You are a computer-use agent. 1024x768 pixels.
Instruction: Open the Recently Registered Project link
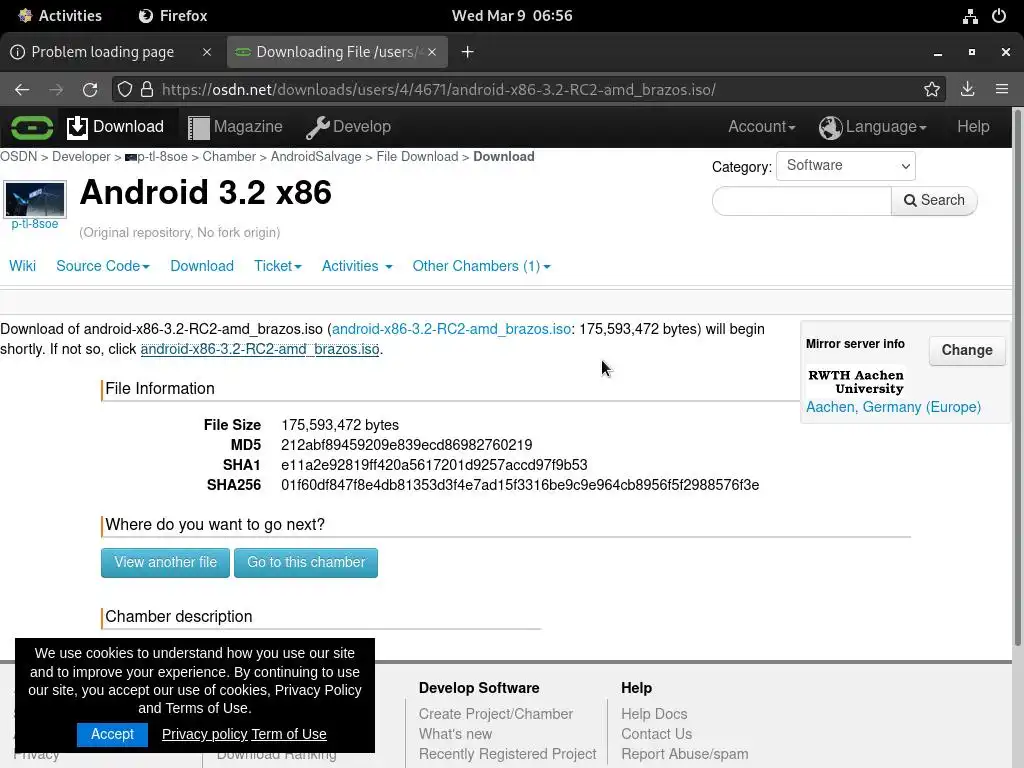pyautogui.click(x=507, y=754)
